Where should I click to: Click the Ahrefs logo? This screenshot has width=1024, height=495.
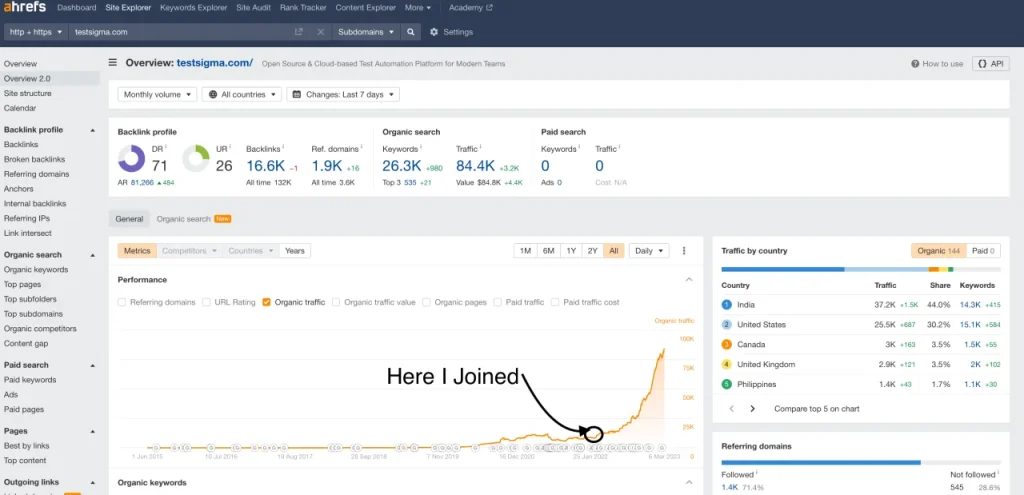point(24,8)
